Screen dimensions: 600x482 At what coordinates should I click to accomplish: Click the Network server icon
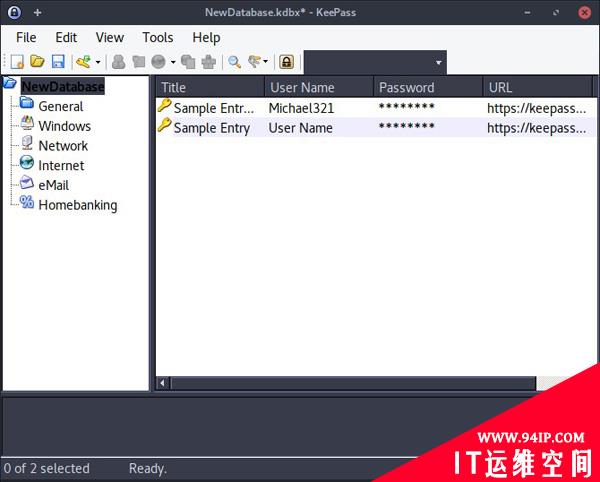pos(27,142)
